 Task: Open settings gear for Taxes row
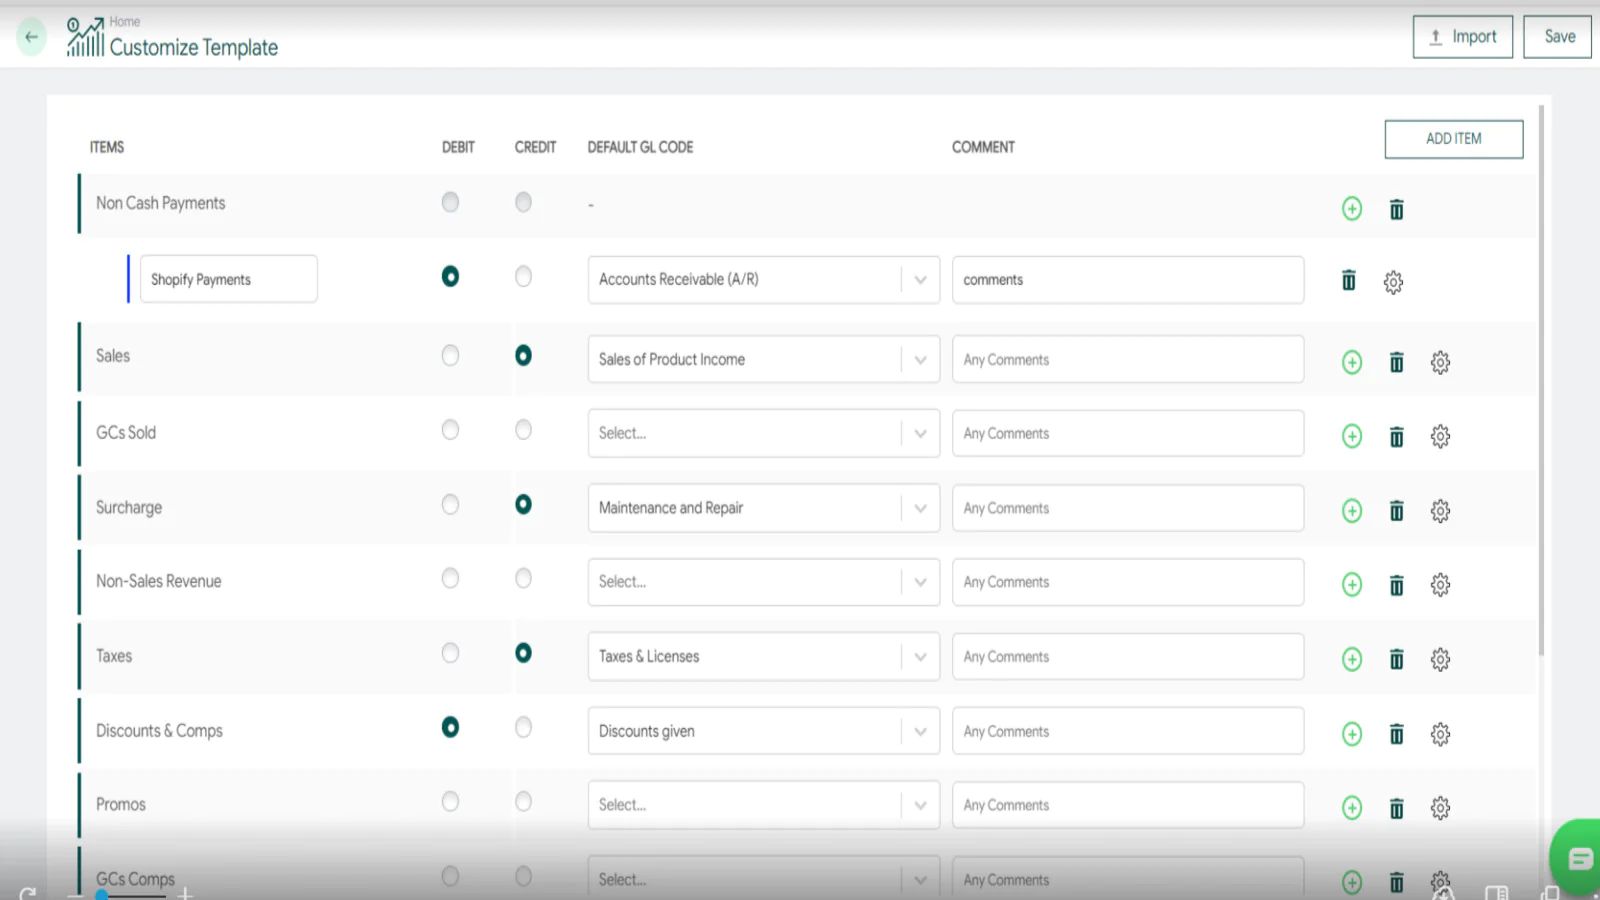coord(1439,659)
